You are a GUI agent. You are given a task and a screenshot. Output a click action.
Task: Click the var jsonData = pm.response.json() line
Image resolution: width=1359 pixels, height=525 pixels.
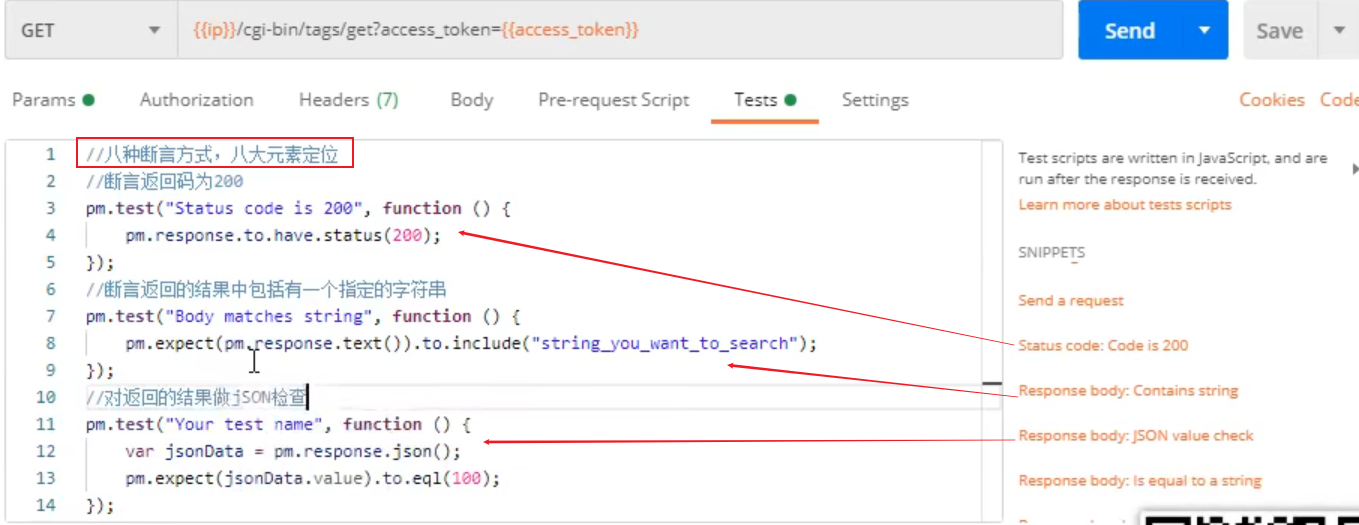click(x=293, y=451)
